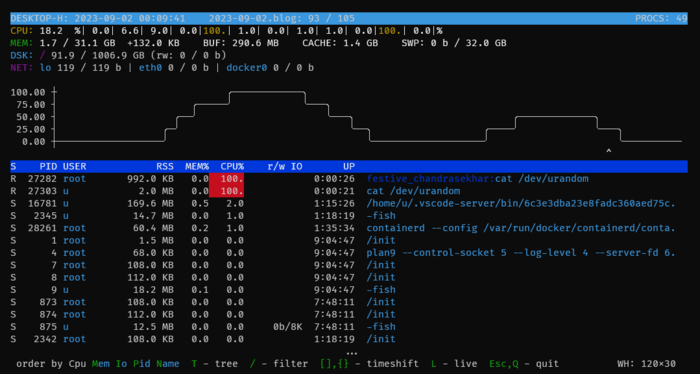
Task: Click the SWP swap usage value
Action: (x=454, y=43)
